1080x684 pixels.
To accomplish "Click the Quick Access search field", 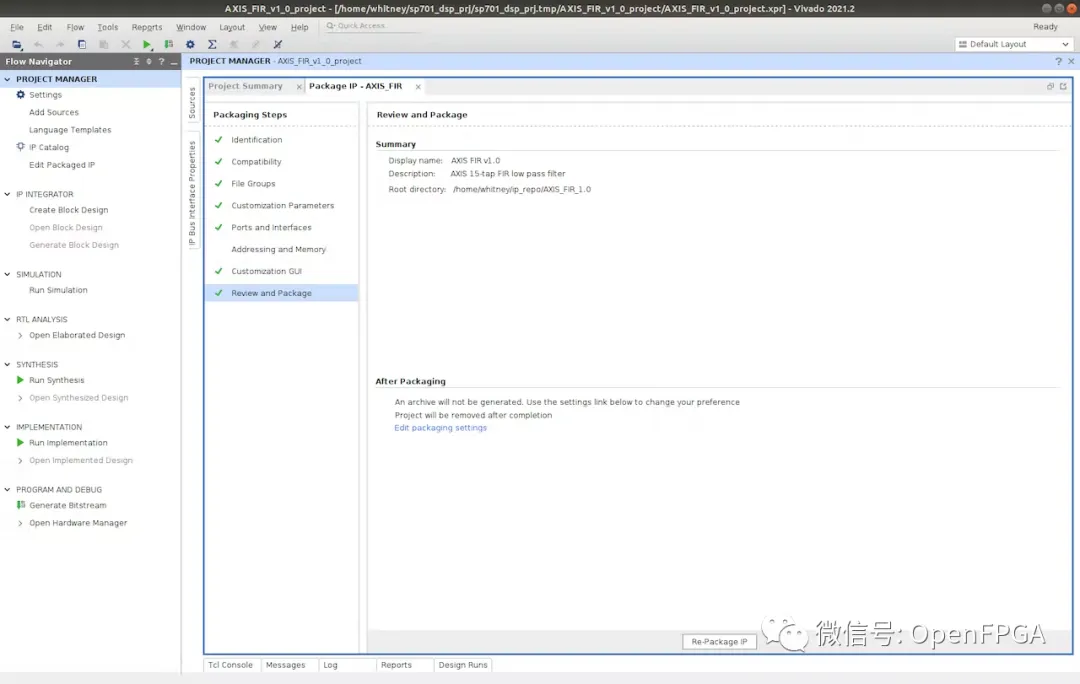I will [x=371, y=26].
